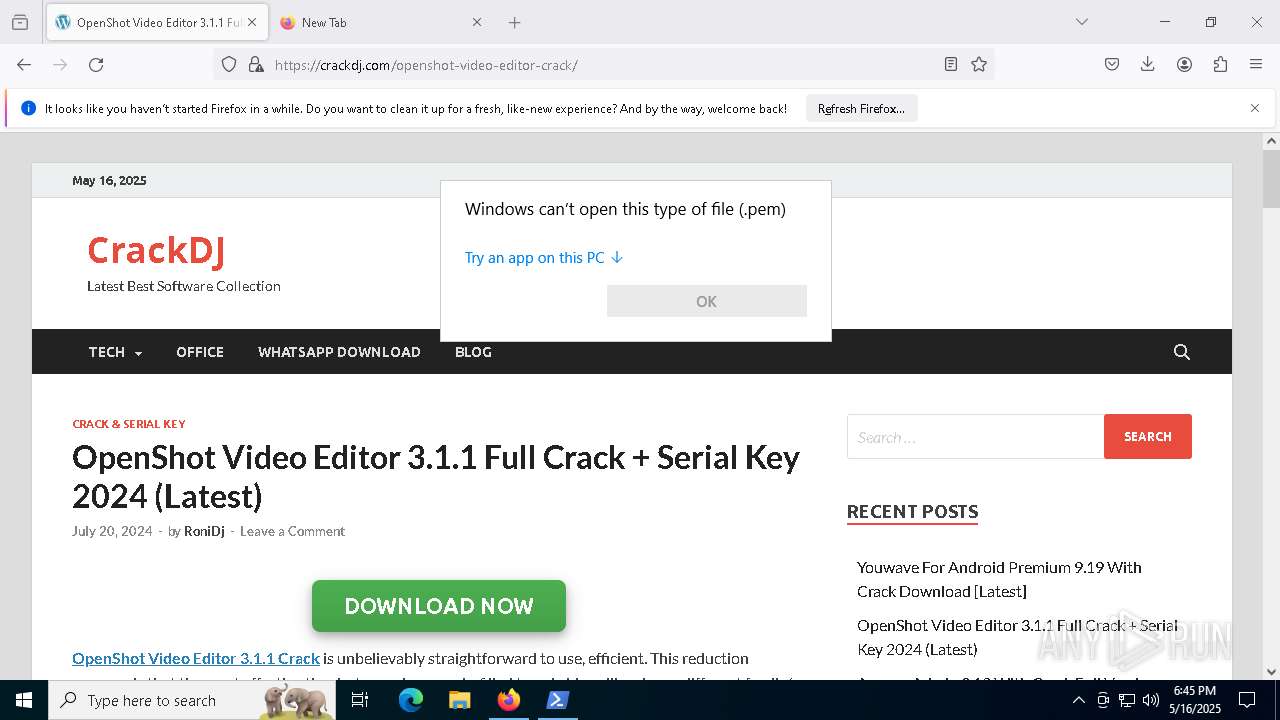Close the New Tab tab
The height and width of the screenshot is (720, 1280).
477,22
